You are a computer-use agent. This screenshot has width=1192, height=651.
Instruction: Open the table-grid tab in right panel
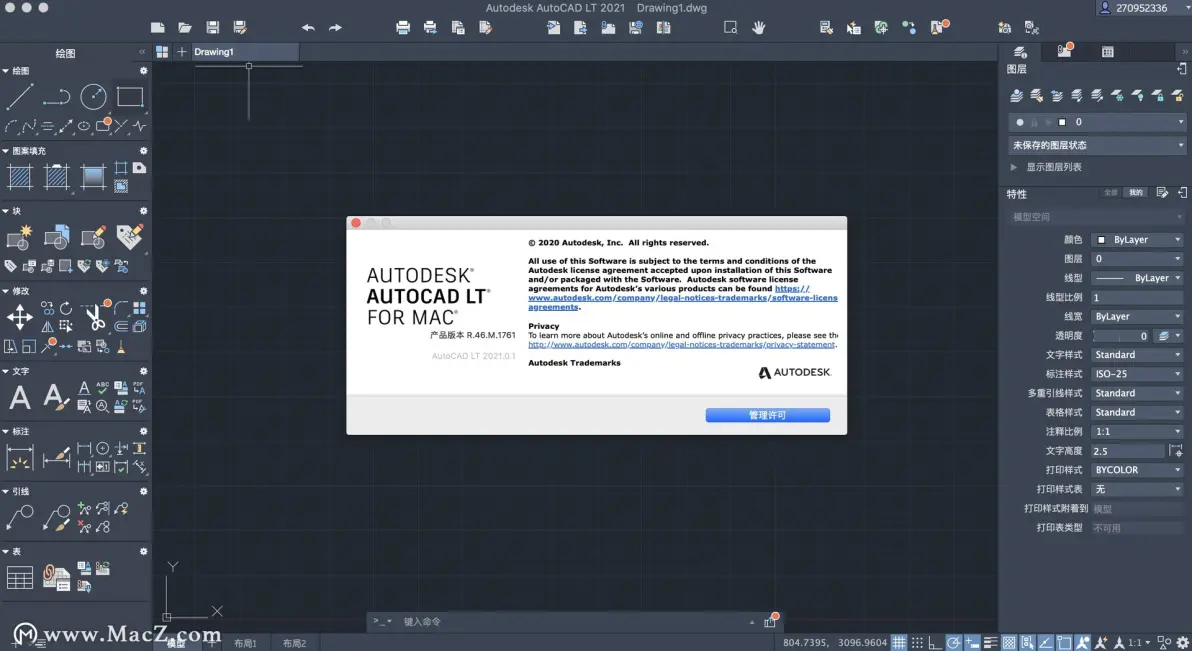tap(1108, 52)
